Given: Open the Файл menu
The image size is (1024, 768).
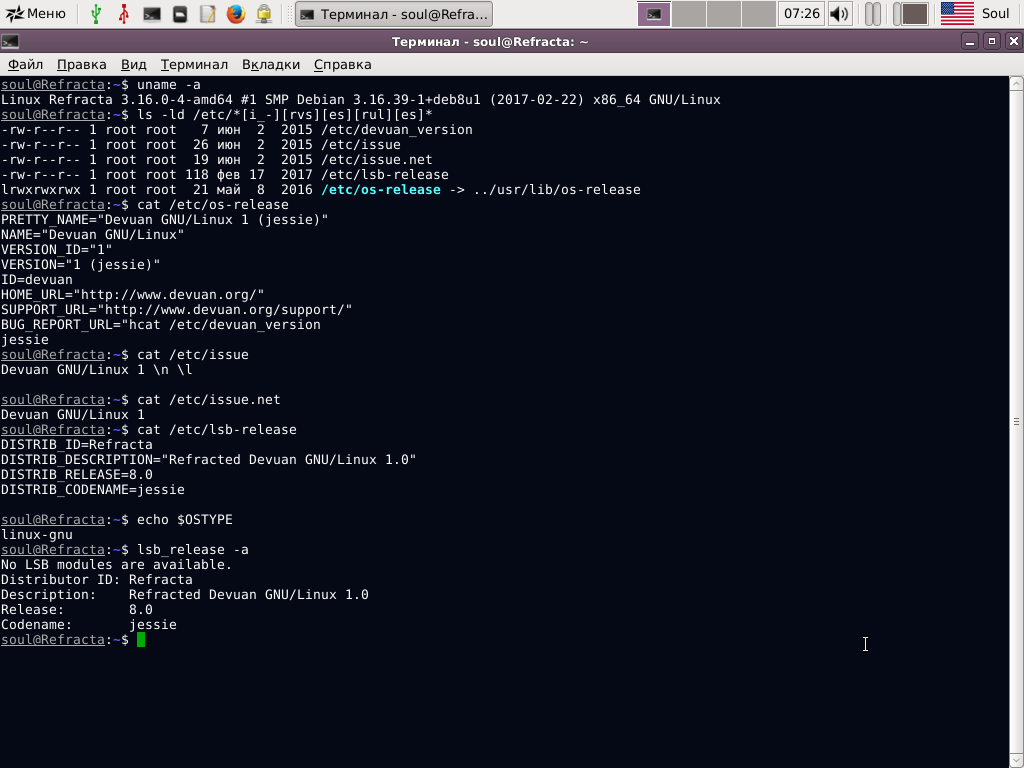Looking at the screenshot, I should click(x=25, y=65).
